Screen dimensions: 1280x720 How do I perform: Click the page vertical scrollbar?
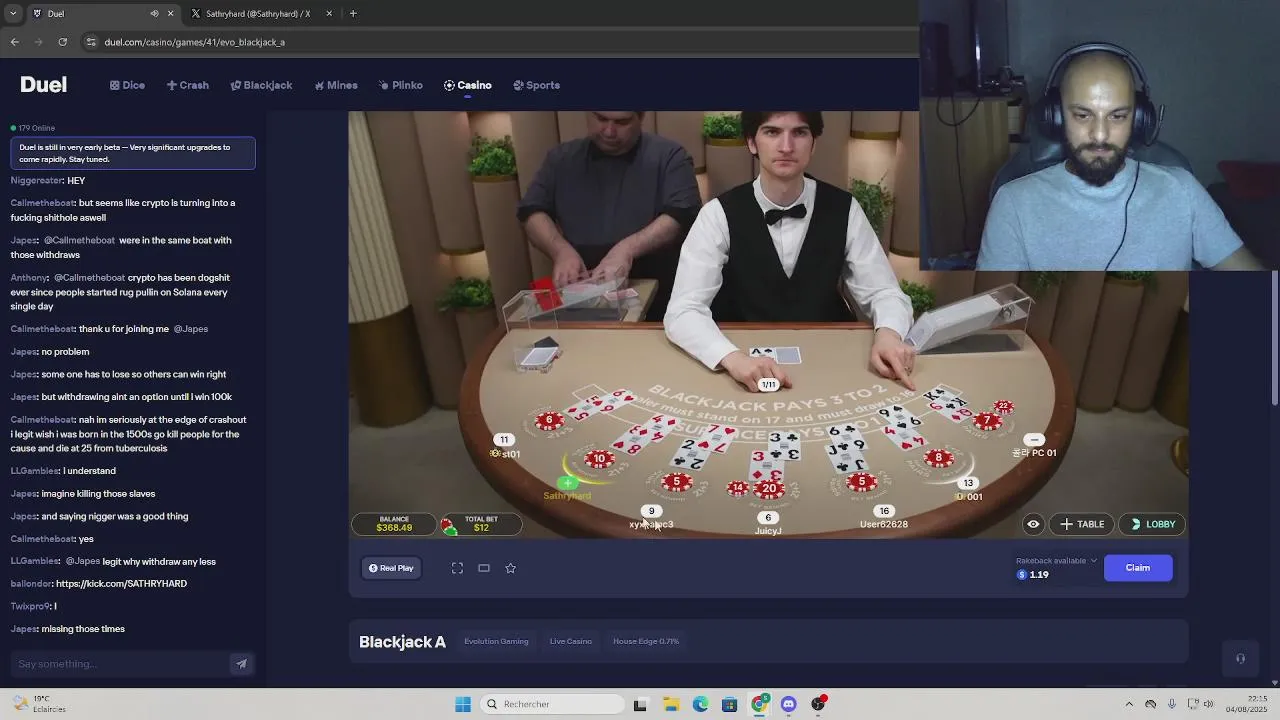(1275, 340)
